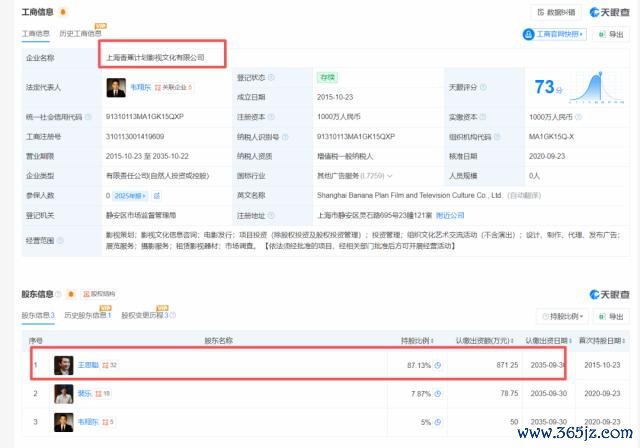Image resolution: width=640 pixels, height=448 pixels.
Task: Click the green 存续 status badge
Action: (327, 78)
